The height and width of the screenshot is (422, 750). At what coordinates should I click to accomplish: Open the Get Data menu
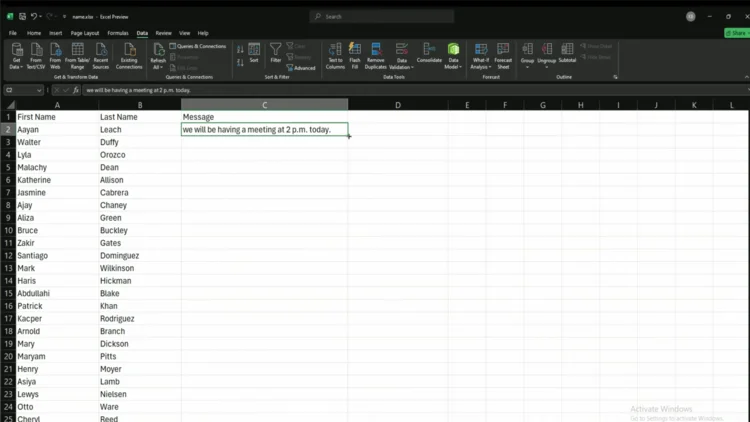click(x=16, y=56)
